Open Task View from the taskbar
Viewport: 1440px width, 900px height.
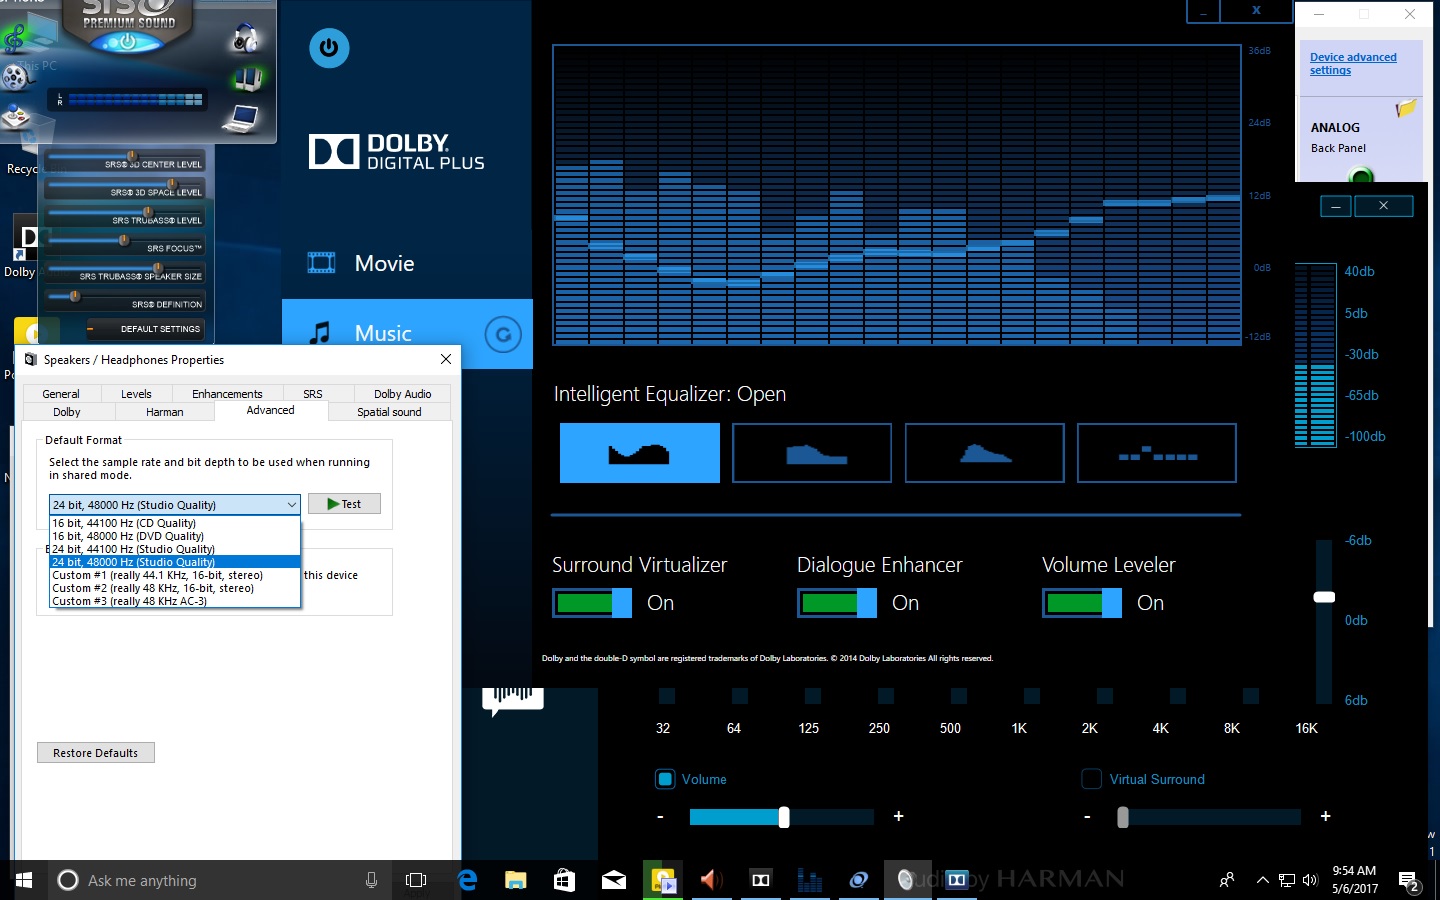(416, 880)
